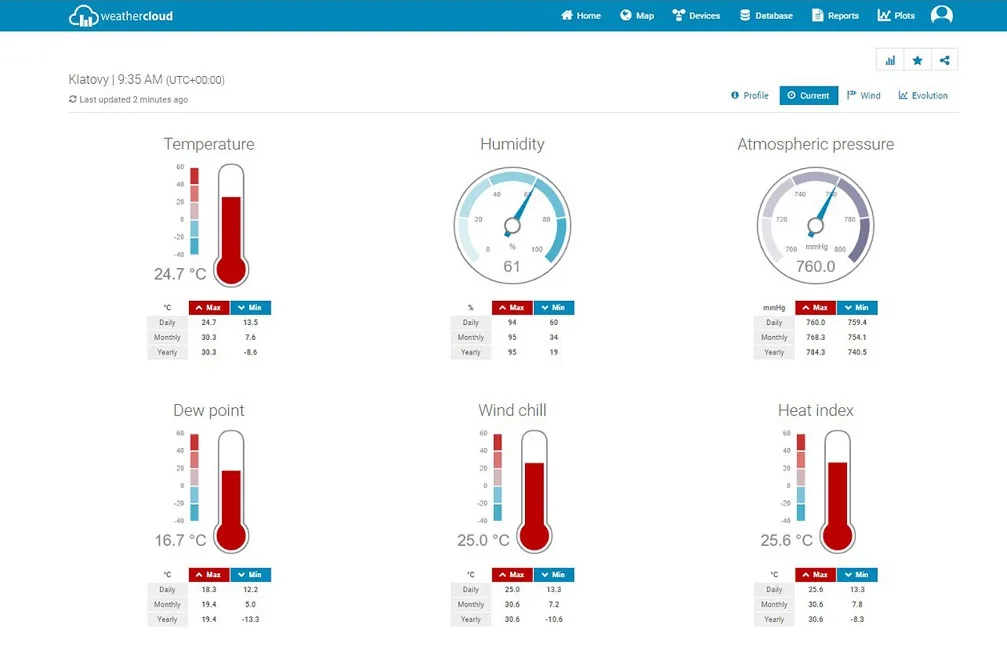Click the Temperature table Max header
The image size is (1007, 649).
209,307
